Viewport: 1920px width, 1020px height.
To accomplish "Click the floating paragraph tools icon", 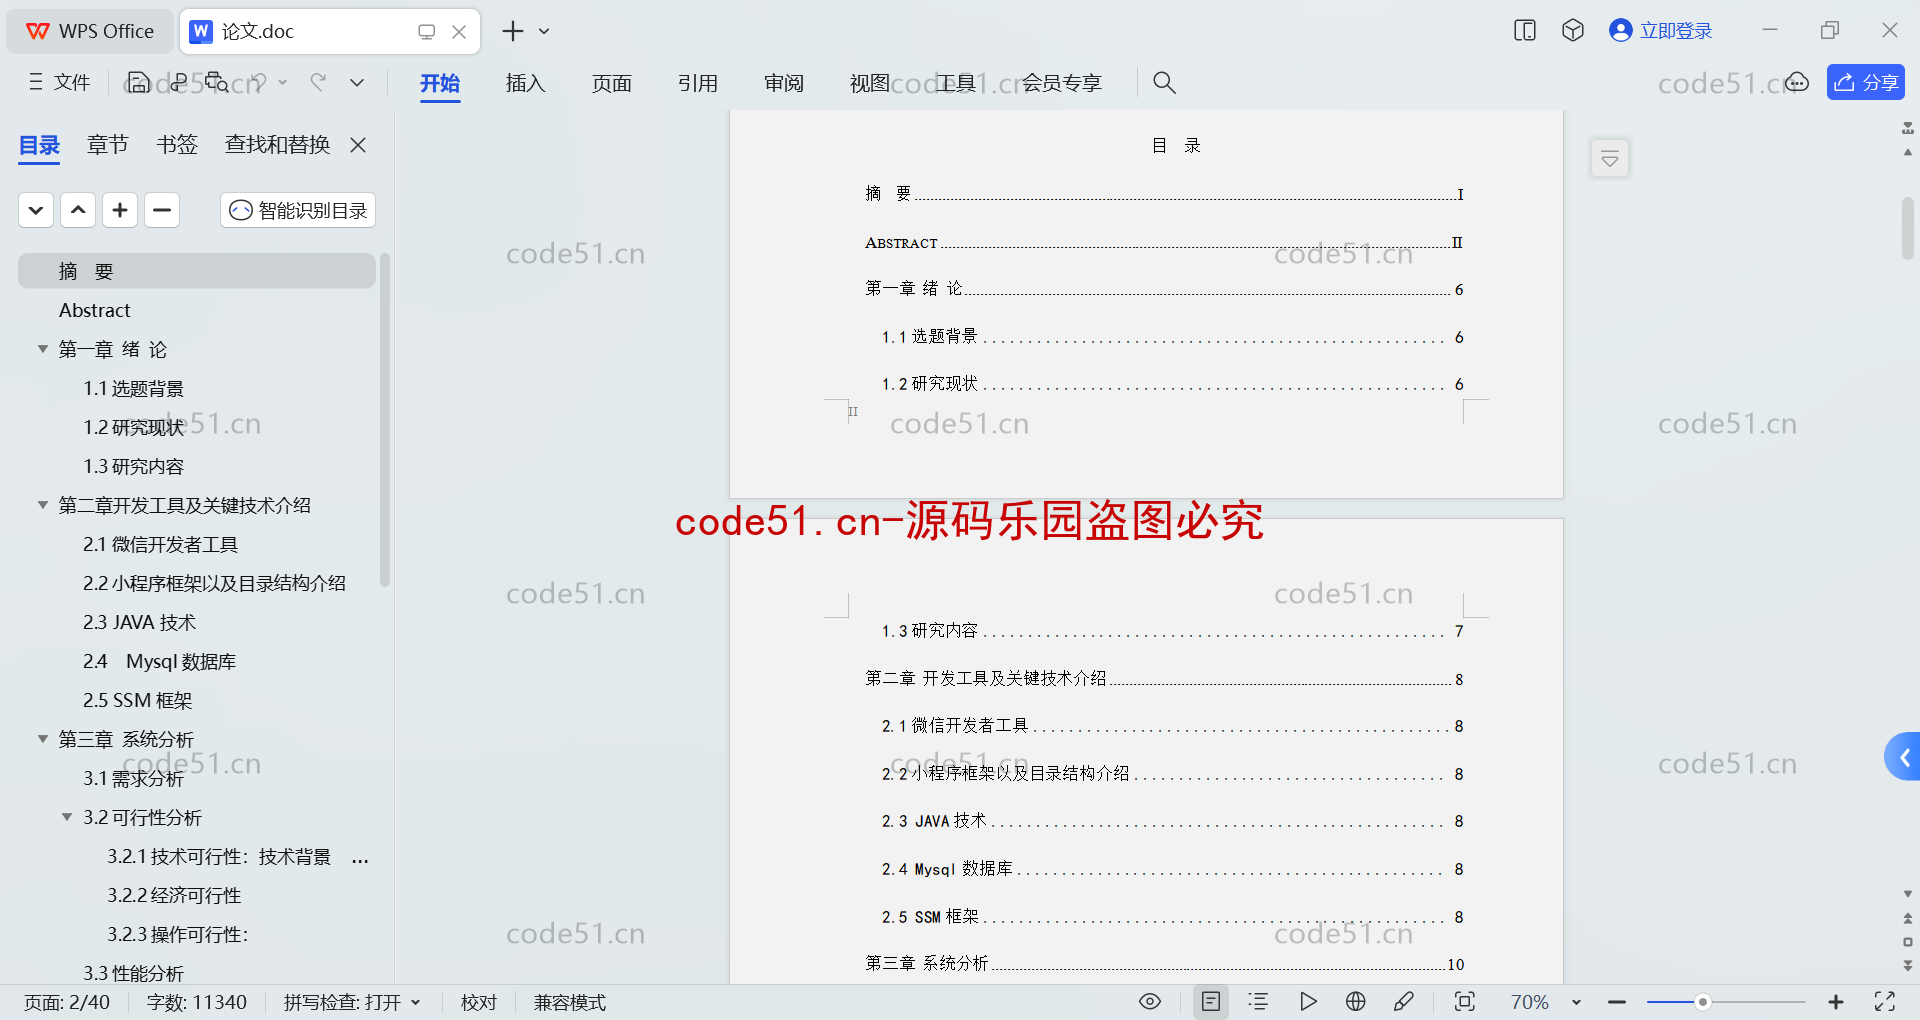I will point(1610,158).
